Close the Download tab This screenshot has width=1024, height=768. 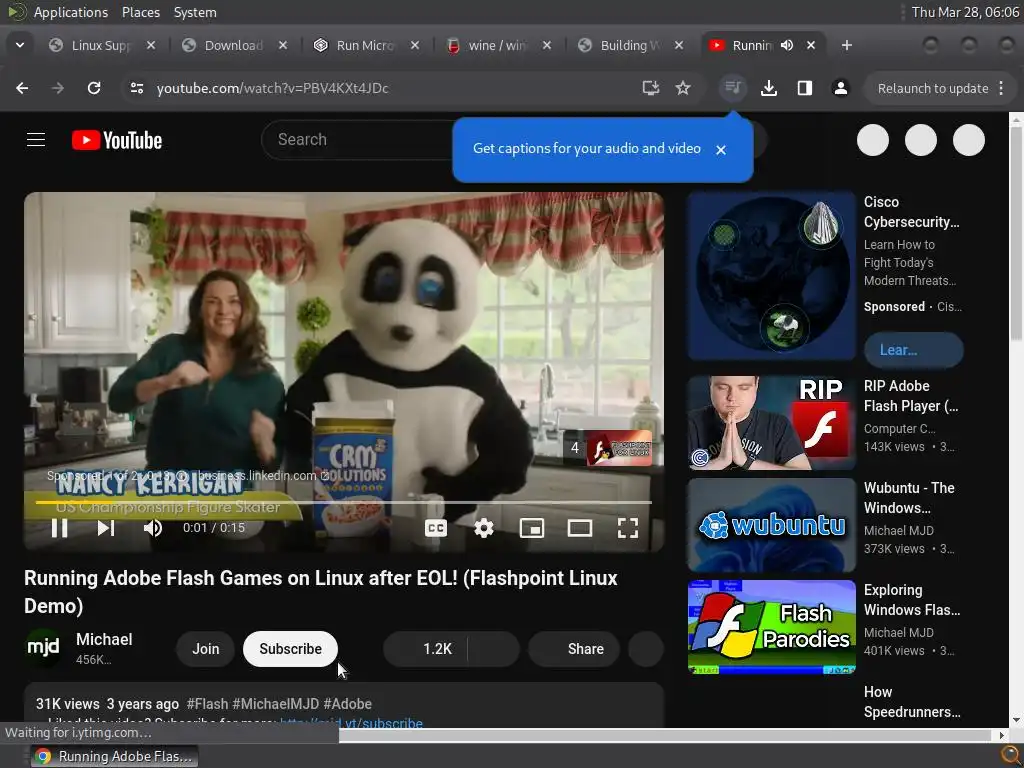tap(283, 45)
